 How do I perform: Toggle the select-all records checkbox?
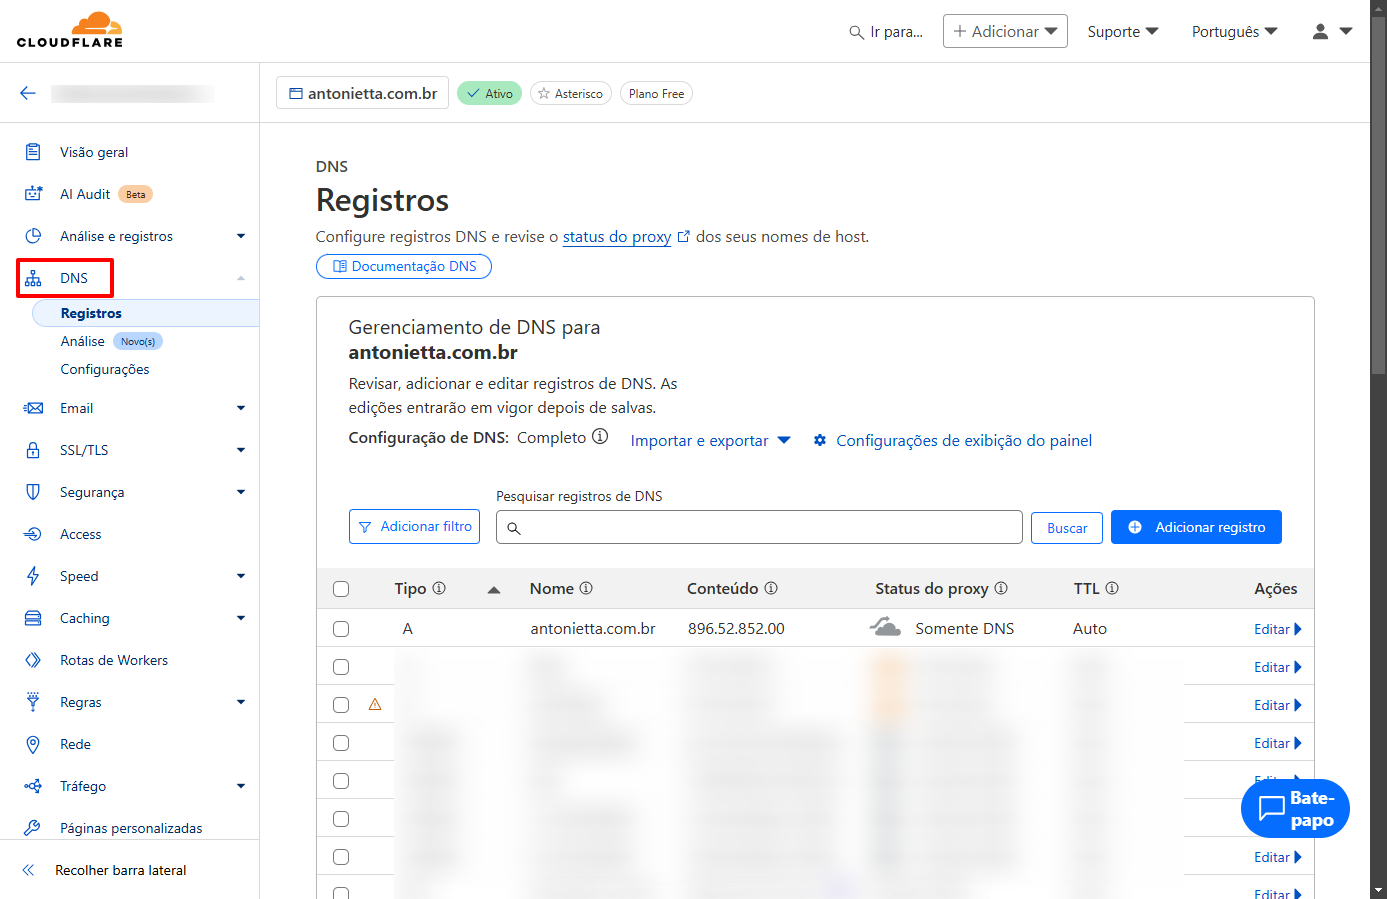pyautogui.click(x=341, y=589)
